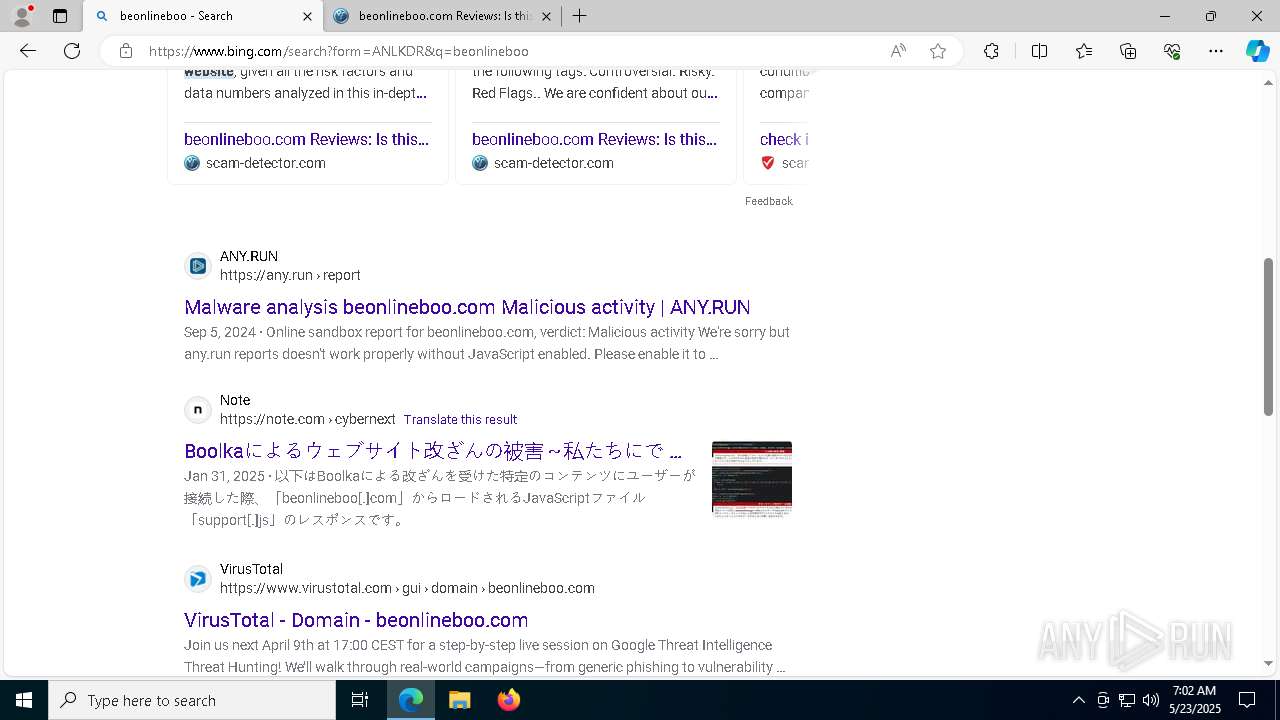Open 'Malware analysis beonlineboo.com Malicious activity' result
Viewport: 1280px width, 720px height.
[467, 307]
